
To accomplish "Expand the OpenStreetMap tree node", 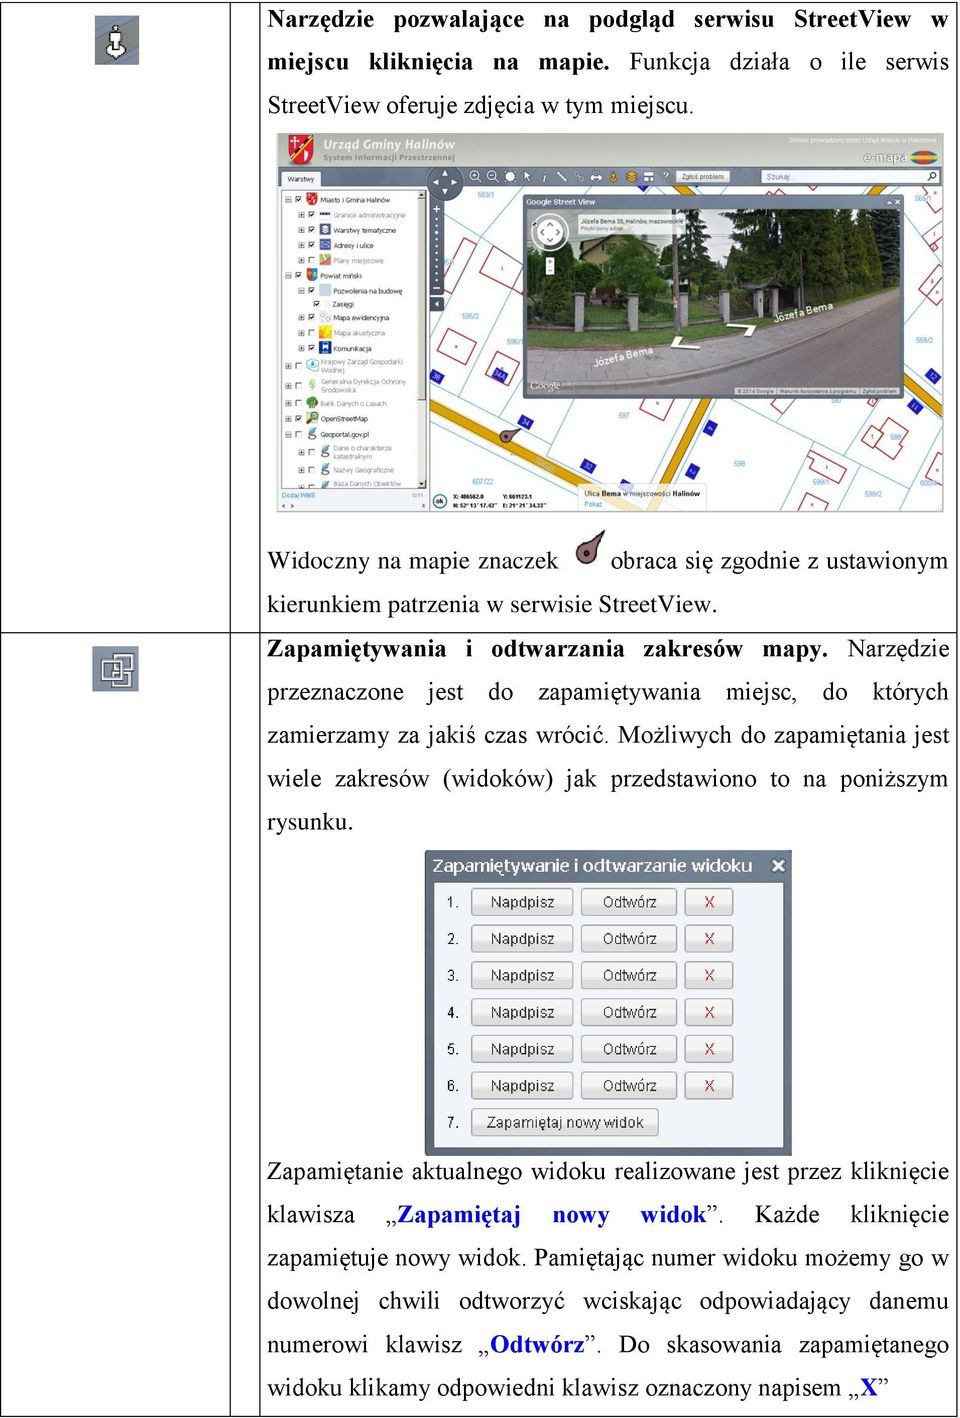I will [x=288, y=418].
